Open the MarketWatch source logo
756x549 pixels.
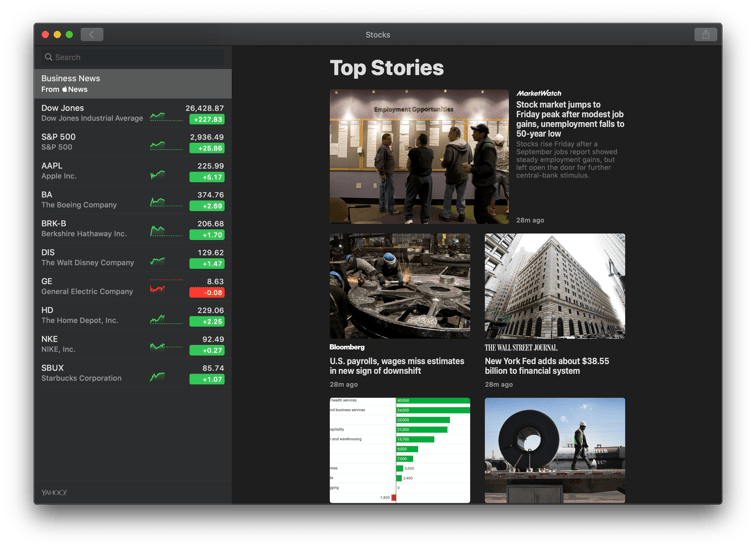coord(539,94)
